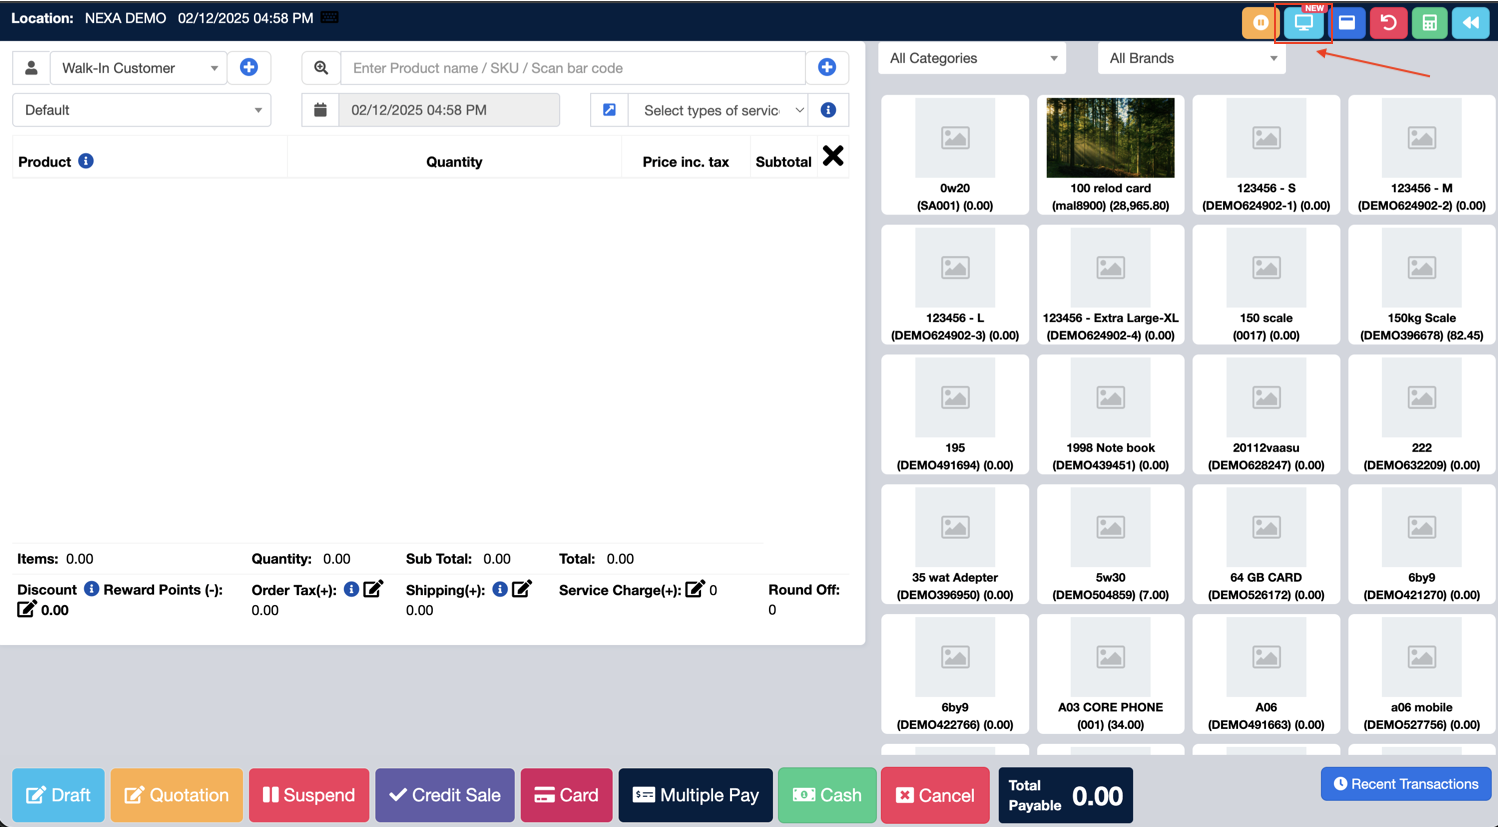Open the Default price group dropdown
1499x827 pixels.
coord(142,110)
